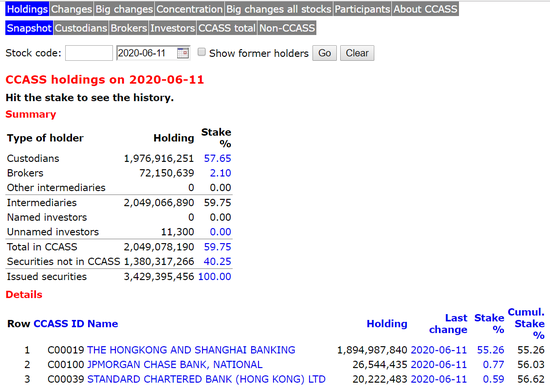Select the Brokers holding 72,150,639
Image resolution: width=550 pixels, height=388 pixels.
pyautogui.click(x=167, y=173)
